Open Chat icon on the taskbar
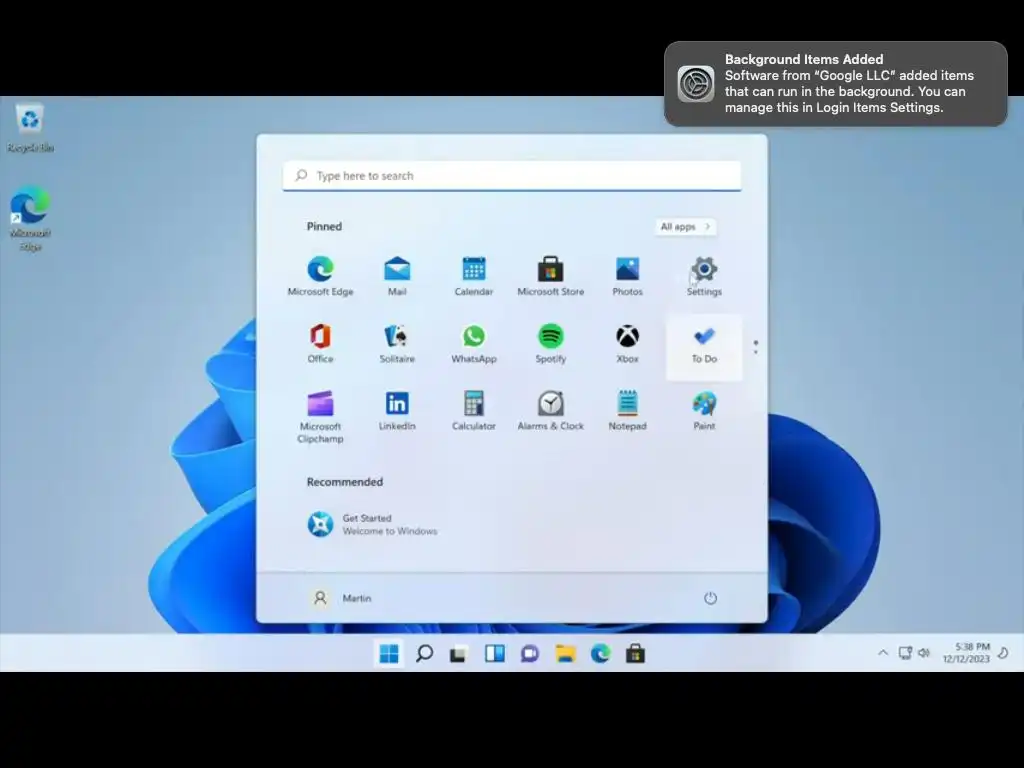Image resolution: width=1024 pixels, height=768 pixels. coord(530,654)
